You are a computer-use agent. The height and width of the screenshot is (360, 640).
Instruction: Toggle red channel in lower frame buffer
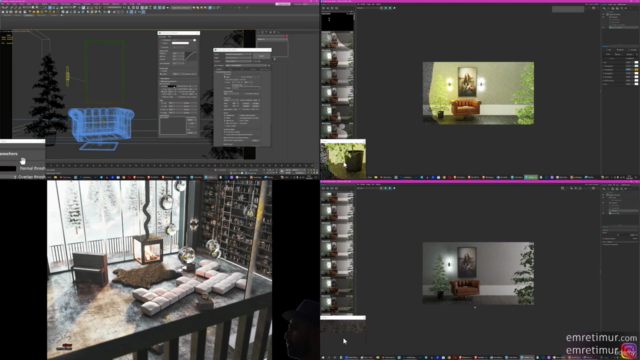click(x=381, y=188)
